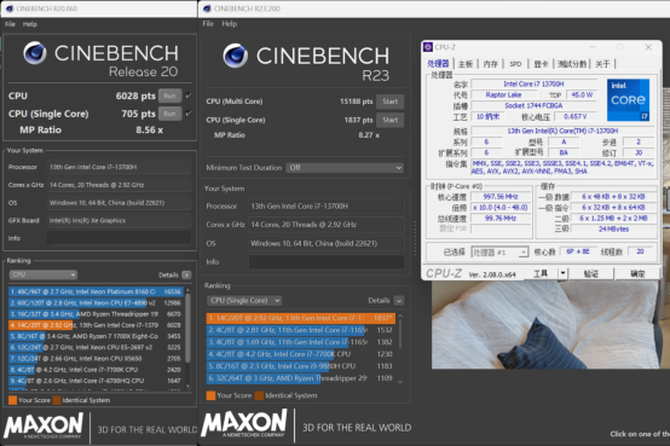Start the CPU (Multi Core) test in R23
This screenshot has width=670, height=446.
point(390,102)
